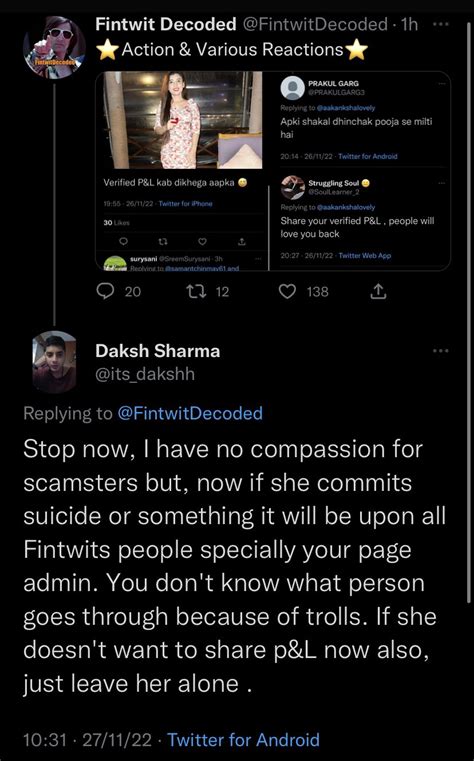The height and width of the screenshot is (761, 474).
Task: Open three-dot menu on Fintwit Decoded tweet
Action: coord(441,24)
